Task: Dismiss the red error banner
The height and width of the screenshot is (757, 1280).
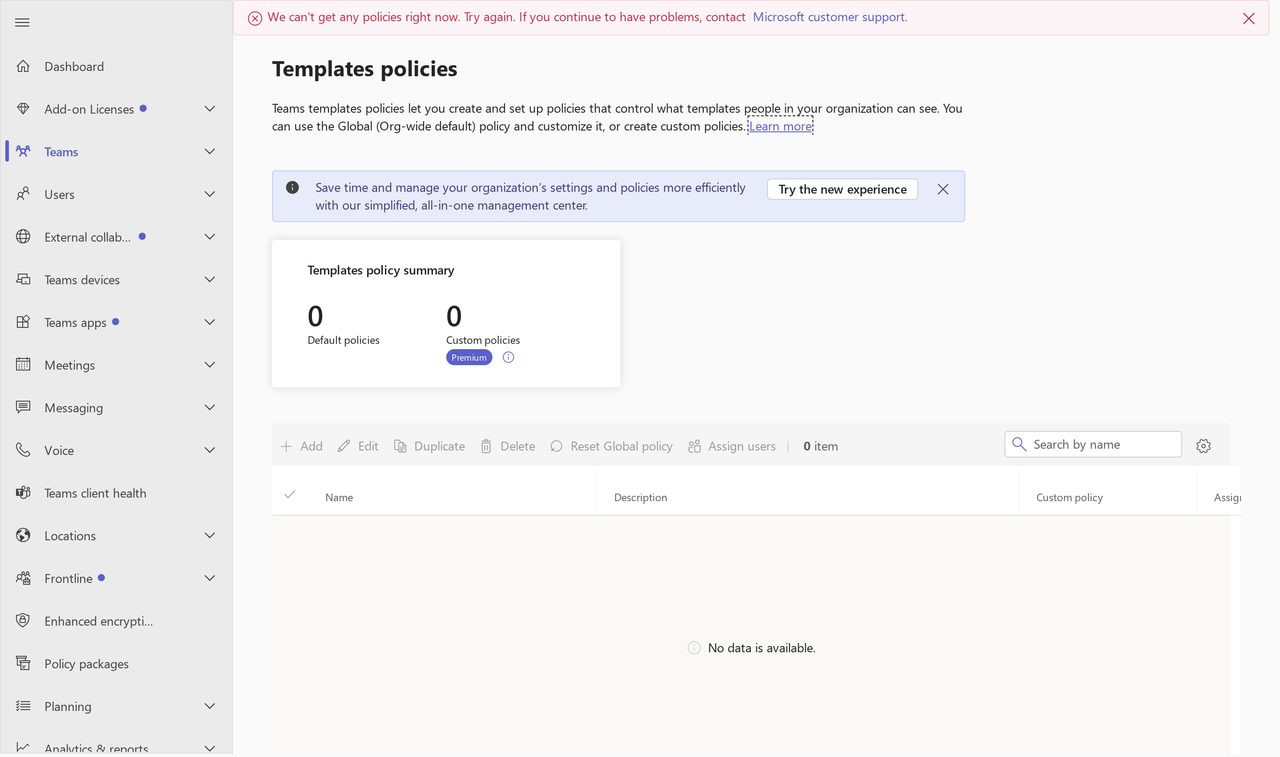Action: click(1248, 18)
